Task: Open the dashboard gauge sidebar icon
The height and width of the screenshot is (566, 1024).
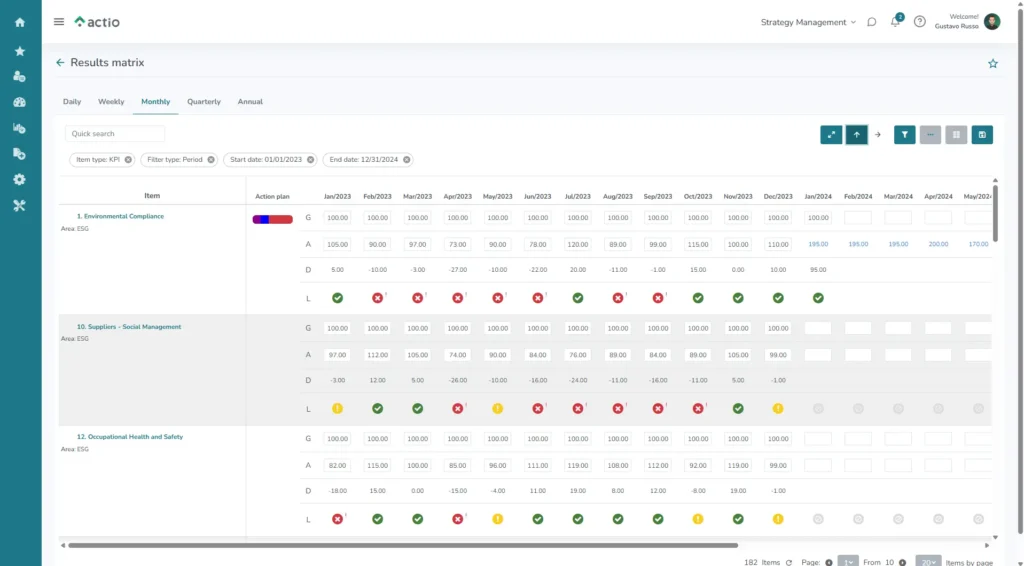Action: (20, 102)
